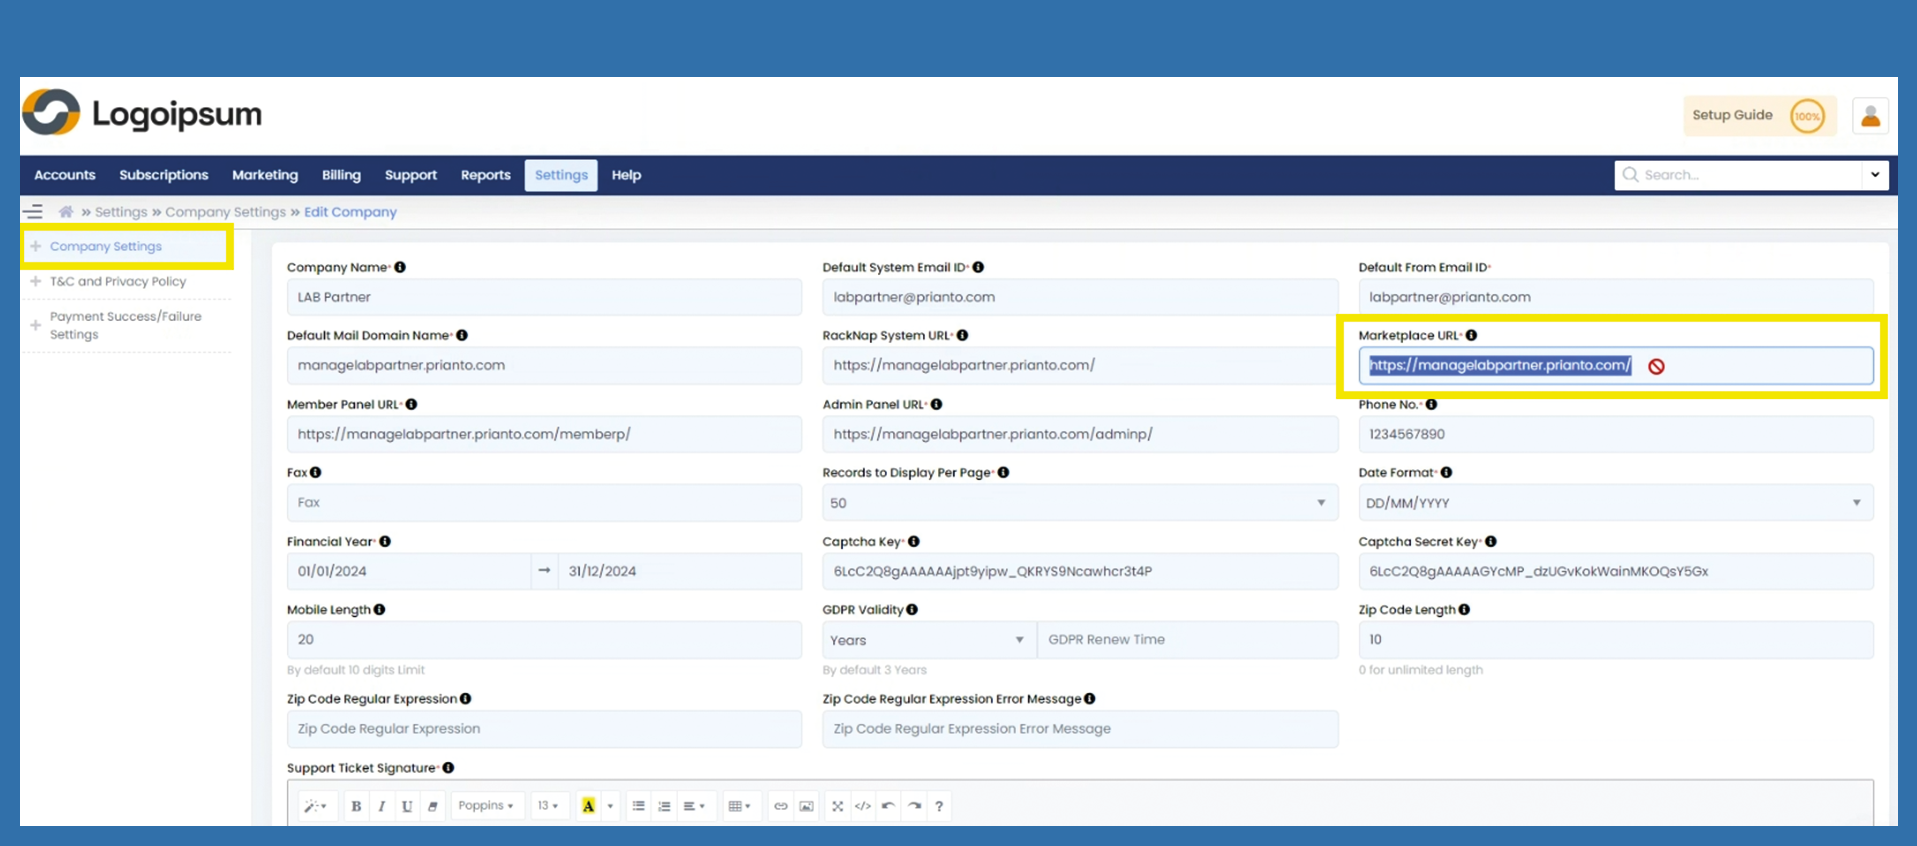Click the yellow text highlight color swatch
The height and width of the screenshot is (846, 1917).
point(588,806)
